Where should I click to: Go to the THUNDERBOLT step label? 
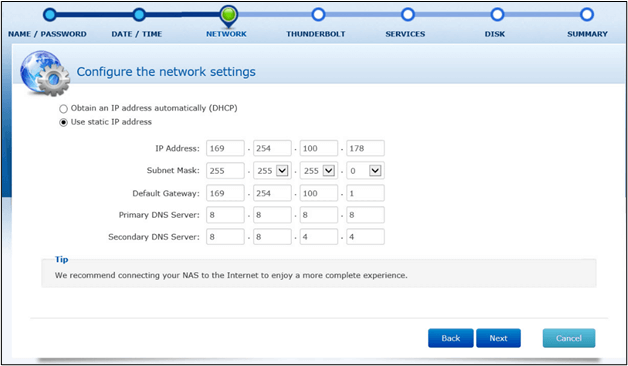pyautogui.click(x=316, y=34)
